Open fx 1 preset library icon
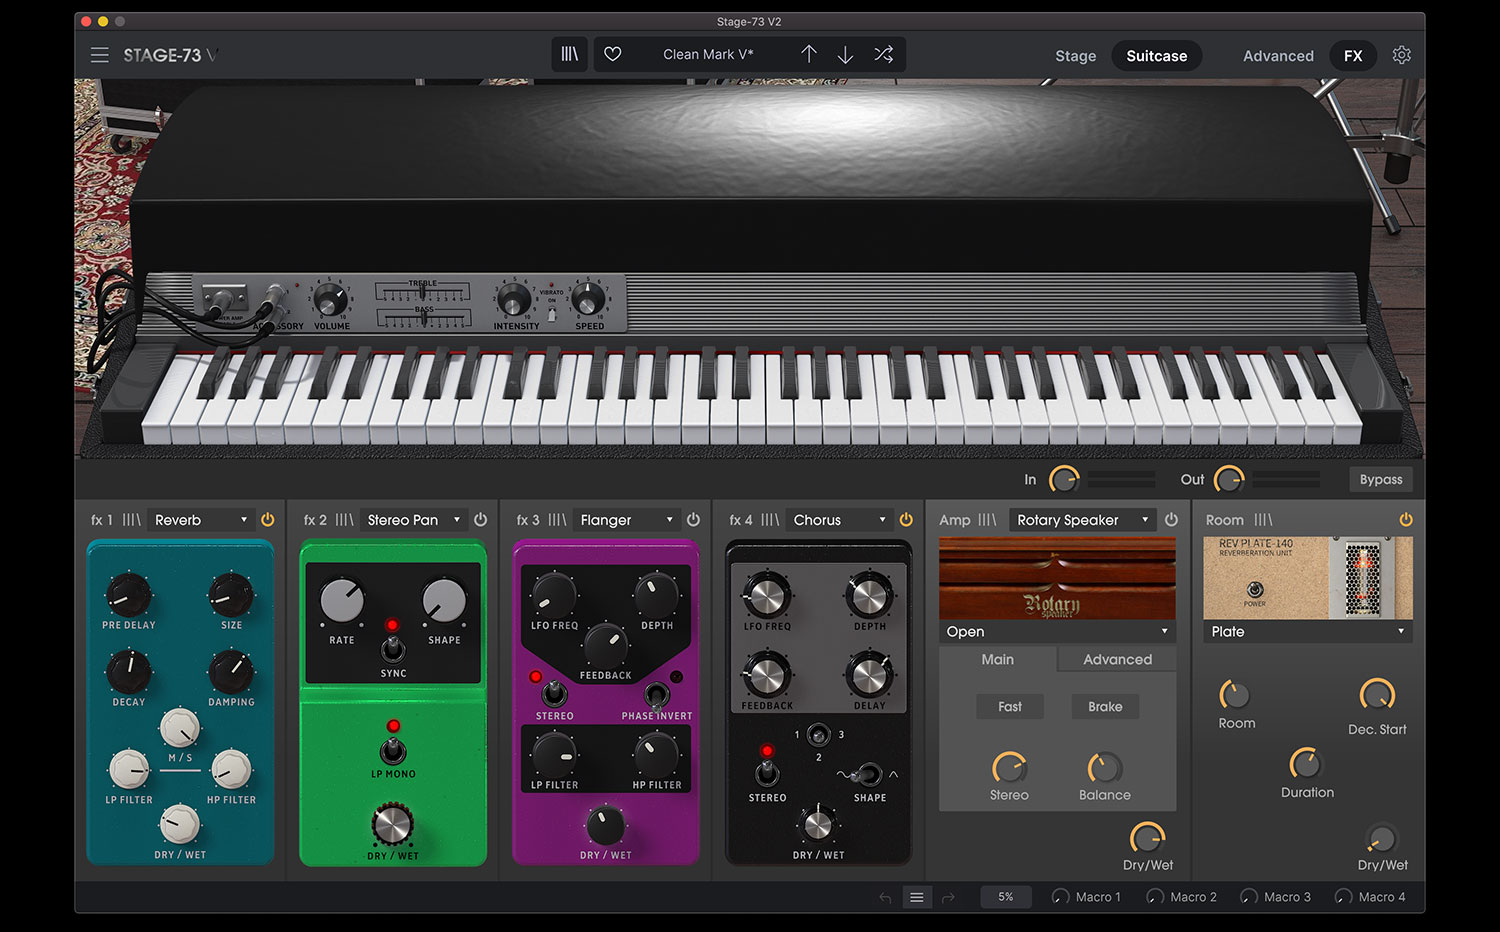Viewport: 1500px width, 932px height. 132,520
